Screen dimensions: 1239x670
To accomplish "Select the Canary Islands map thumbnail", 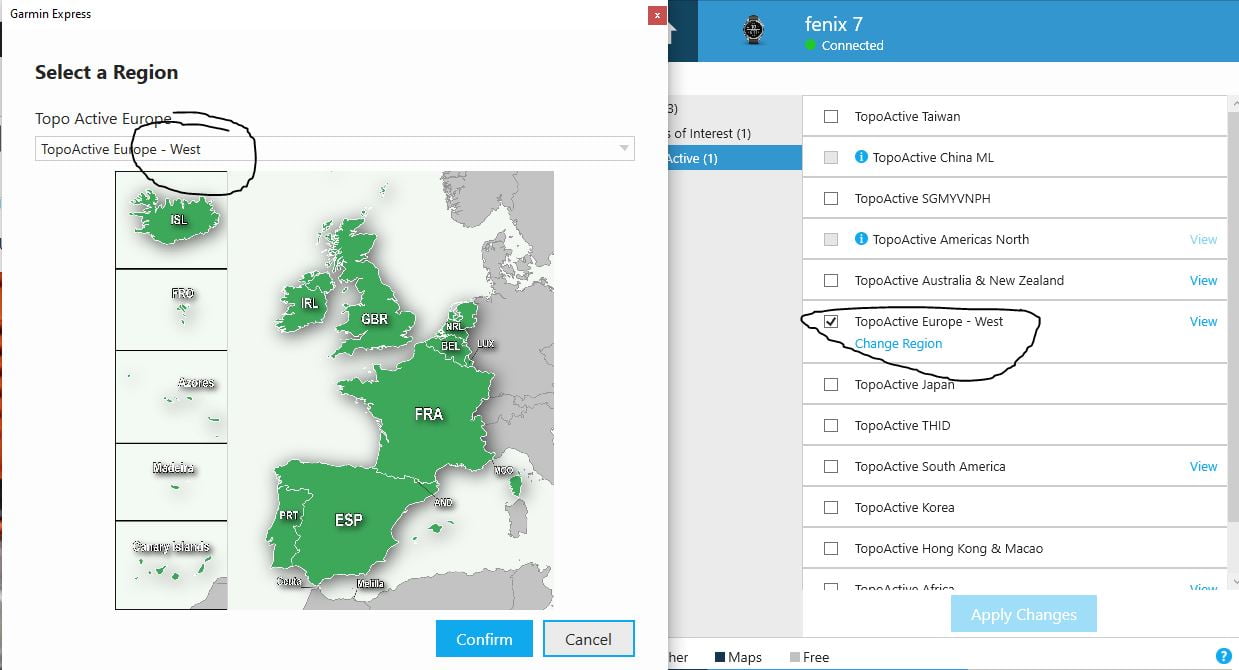I will click(x=171, y=564).
